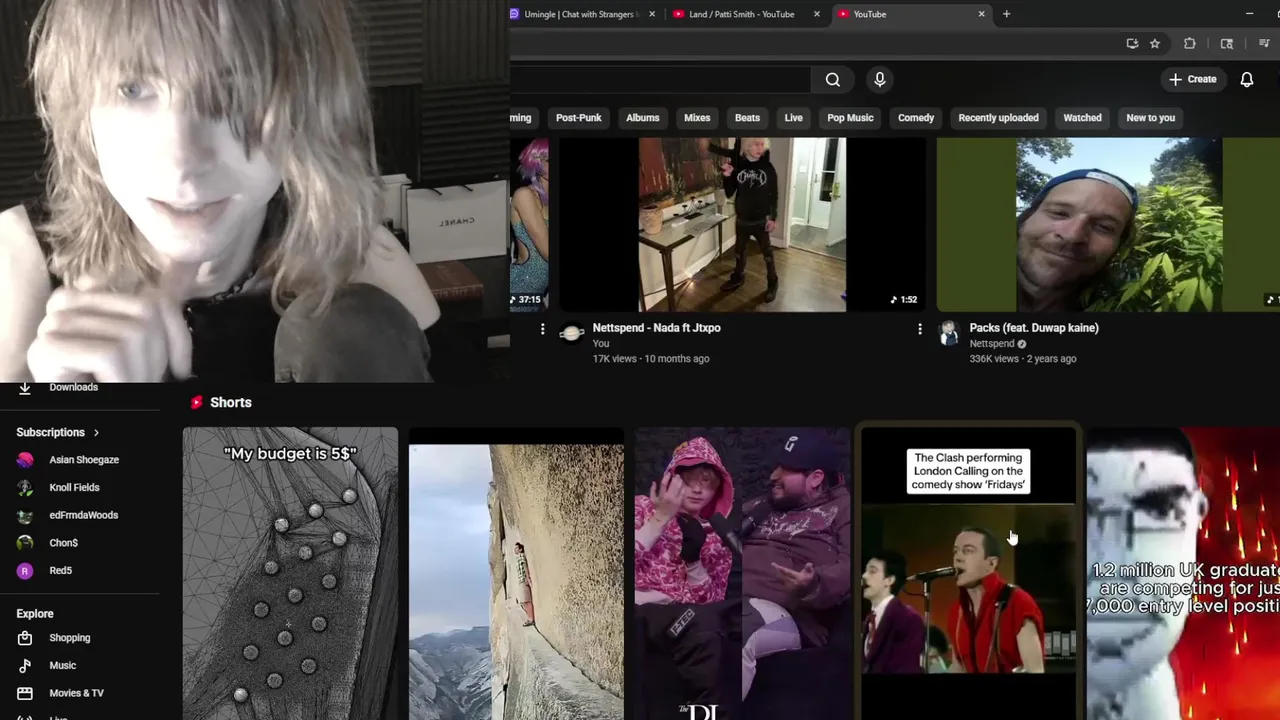This screenshot has height=720, width=1280.
Task: Click the Red5 channel avatar
Action: [x=25, y=571]
